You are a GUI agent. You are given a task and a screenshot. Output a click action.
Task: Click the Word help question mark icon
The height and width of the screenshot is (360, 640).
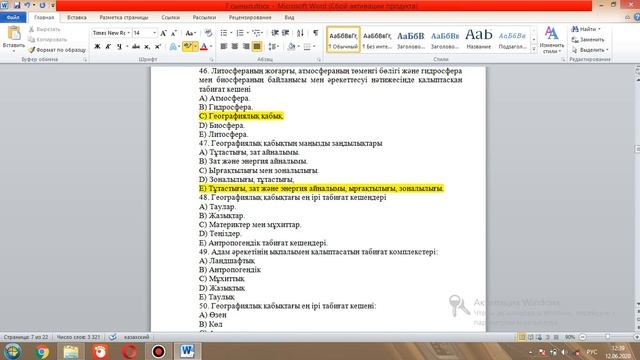pyautogui.click(x=636, y=17)
